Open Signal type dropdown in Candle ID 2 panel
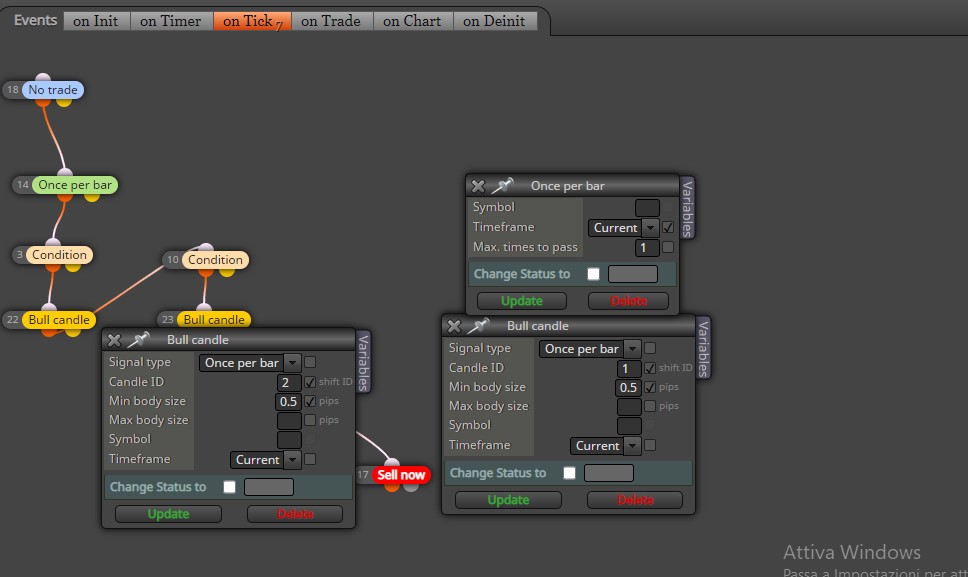This screenshot has width=968, height=577. (249, 363)
